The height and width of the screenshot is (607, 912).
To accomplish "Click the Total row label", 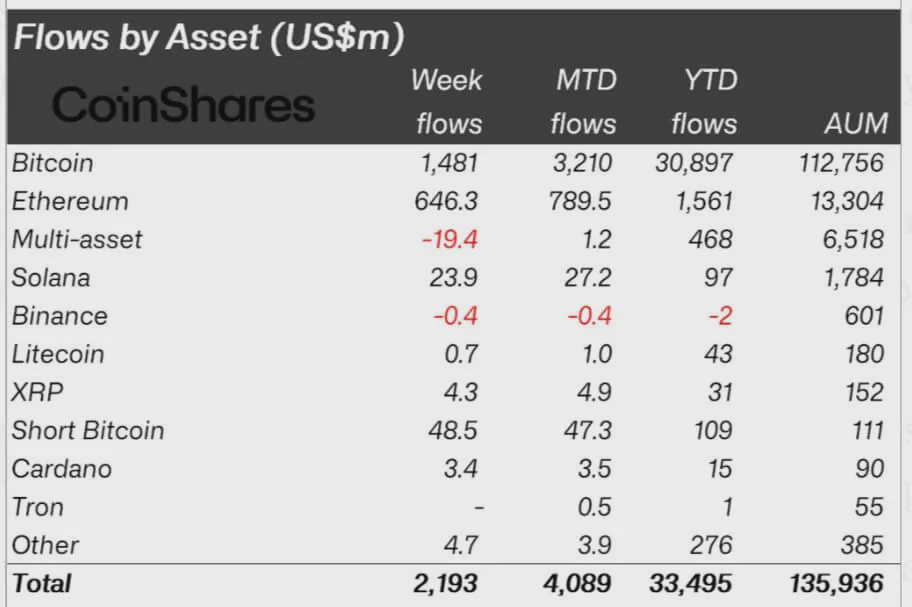I will (42, 582).
